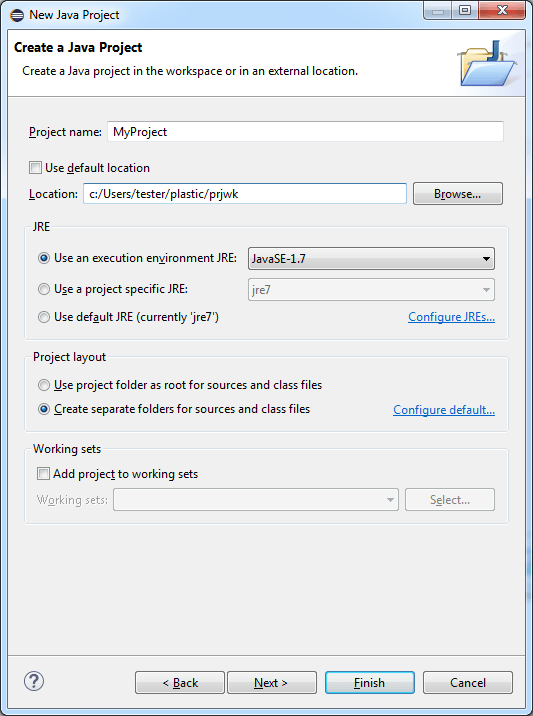Cancel the New Java Project wizard
This screenshot has width=533, height=716.
click(468, 683)
